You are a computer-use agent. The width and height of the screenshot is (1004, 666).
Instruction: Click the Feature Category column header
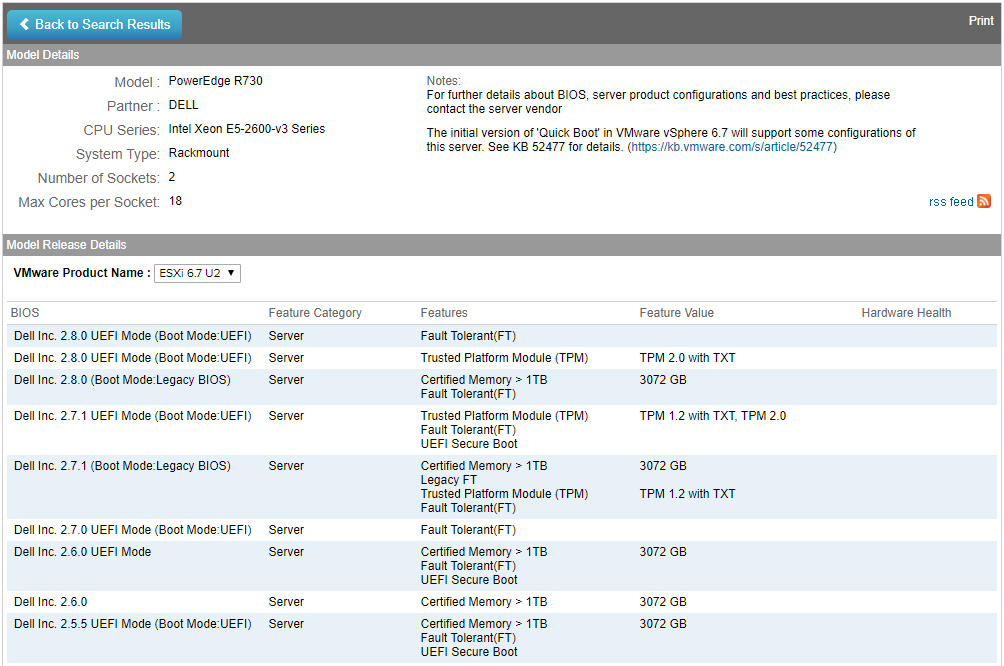(x=315, y=313)
